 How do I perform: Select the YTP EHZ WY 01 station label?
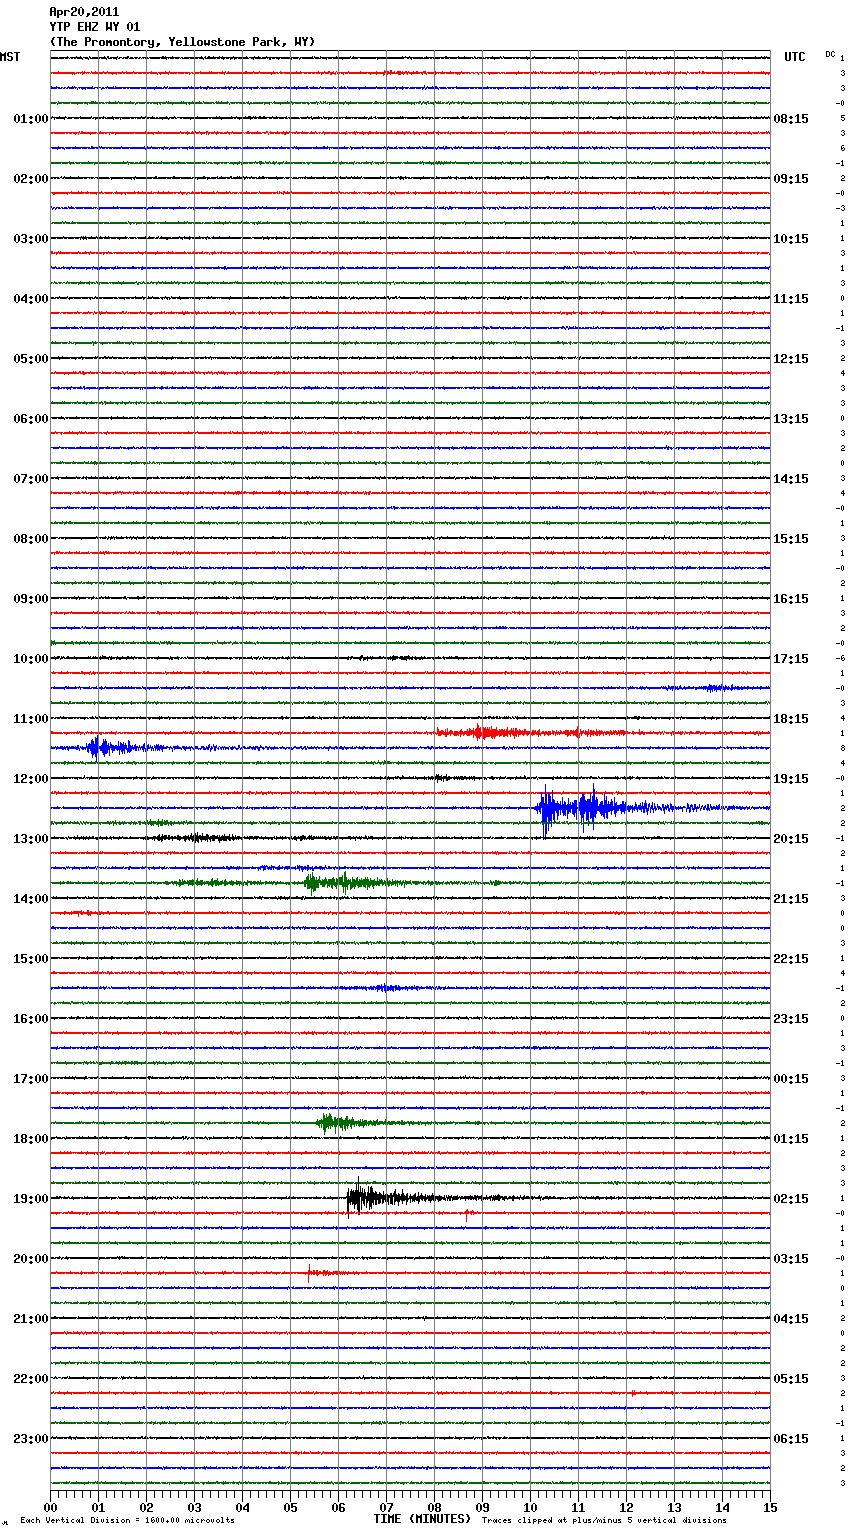(x=95, y=27)
